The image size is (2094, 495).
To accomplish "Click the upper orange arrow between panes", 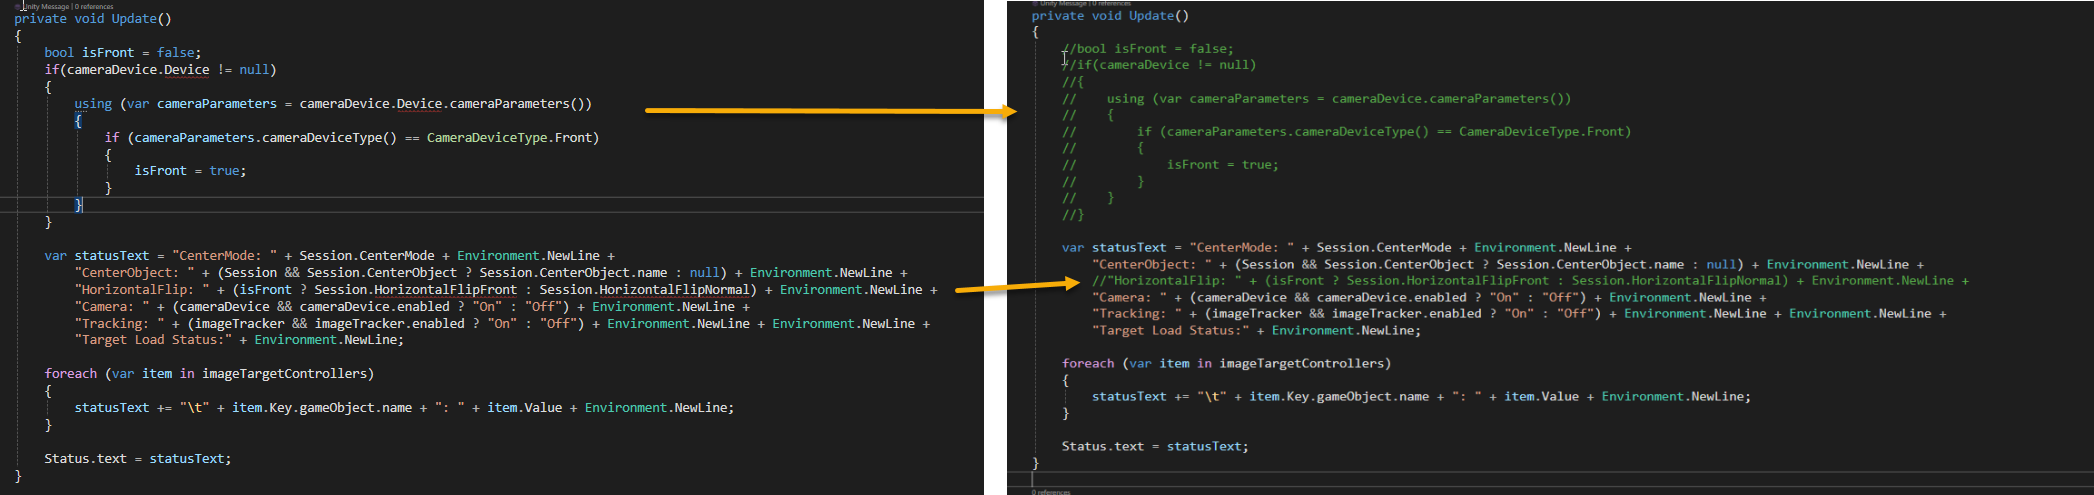I will 830,111.
